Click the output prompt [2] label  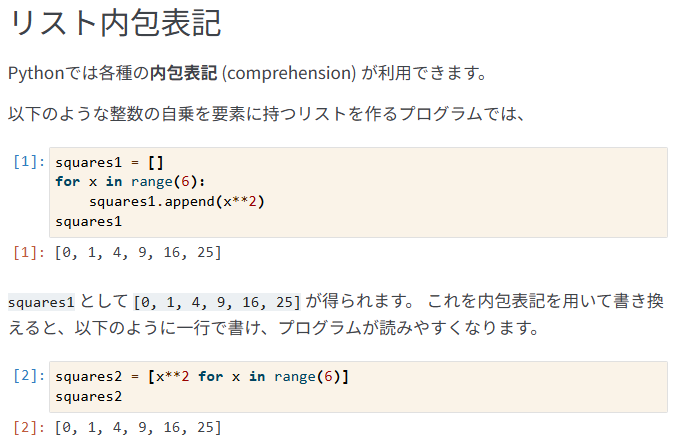coord(30,428)
